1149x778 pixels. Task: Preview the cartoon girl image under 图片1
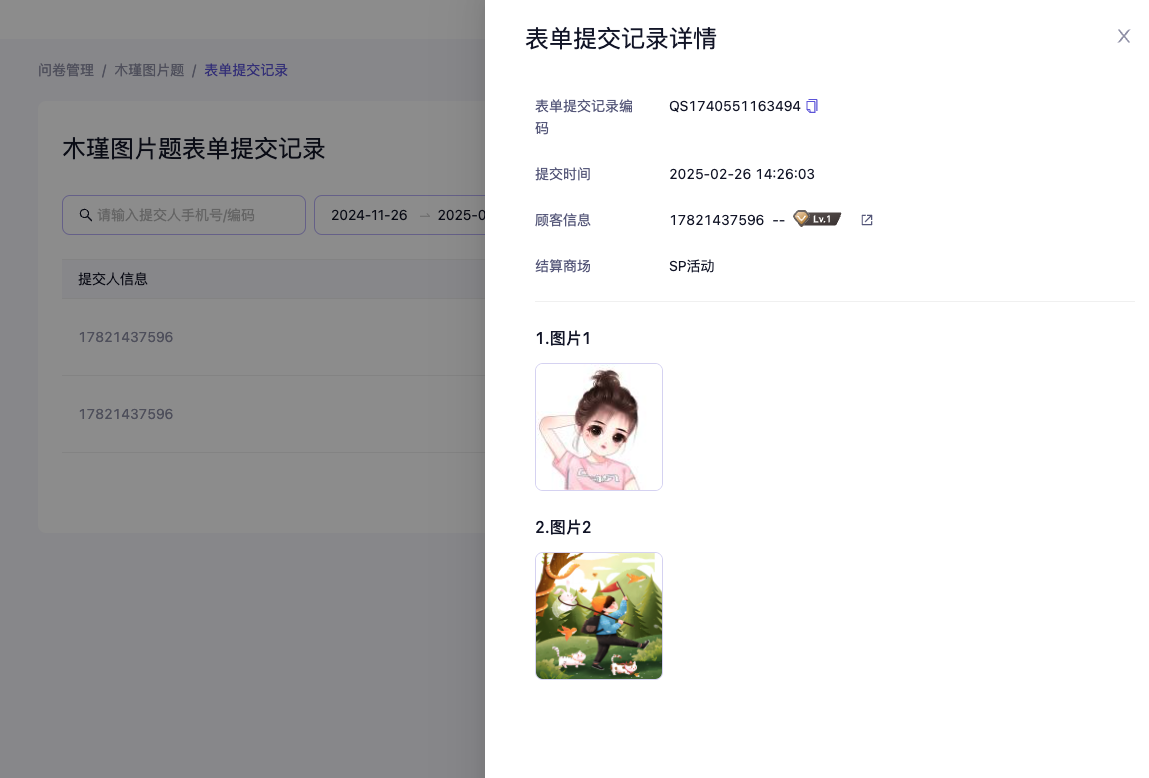tap(598, 427)
